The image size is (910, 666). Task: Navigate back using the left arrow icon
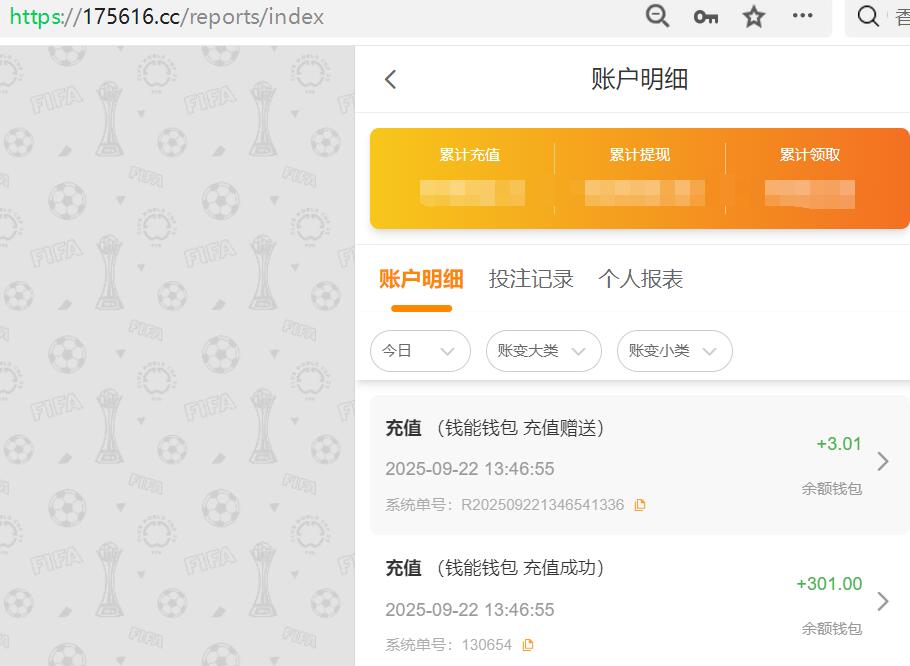[x=391, y=79]
